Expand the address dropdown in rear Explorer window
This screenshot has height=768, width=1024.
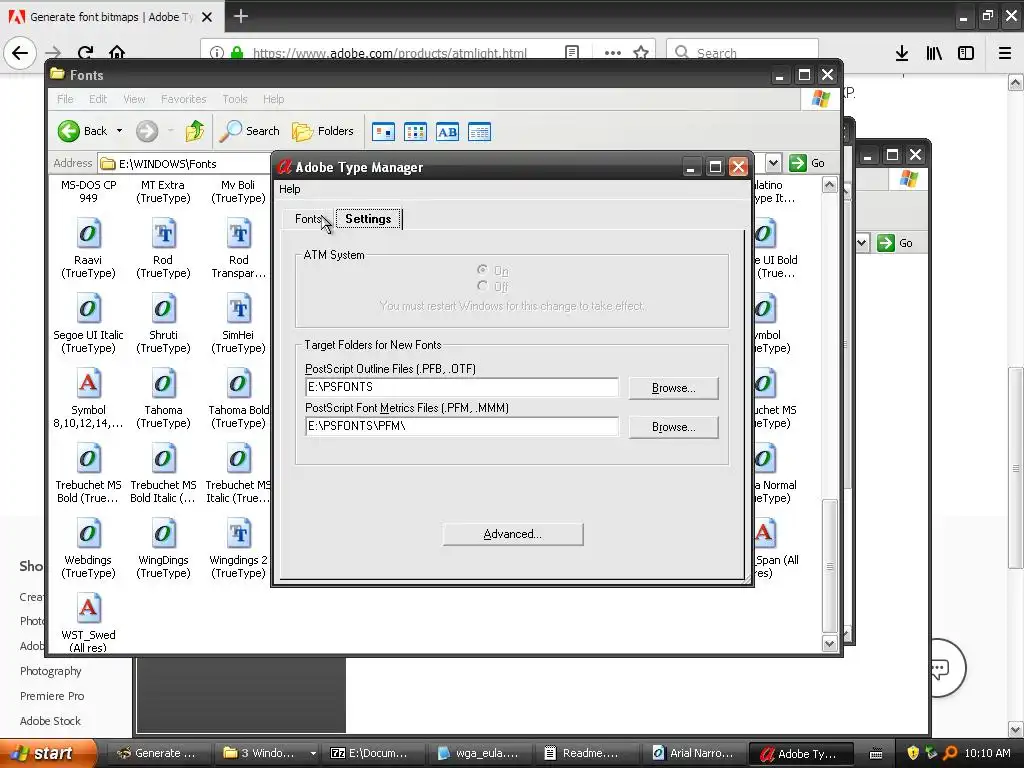click(861, 243)
